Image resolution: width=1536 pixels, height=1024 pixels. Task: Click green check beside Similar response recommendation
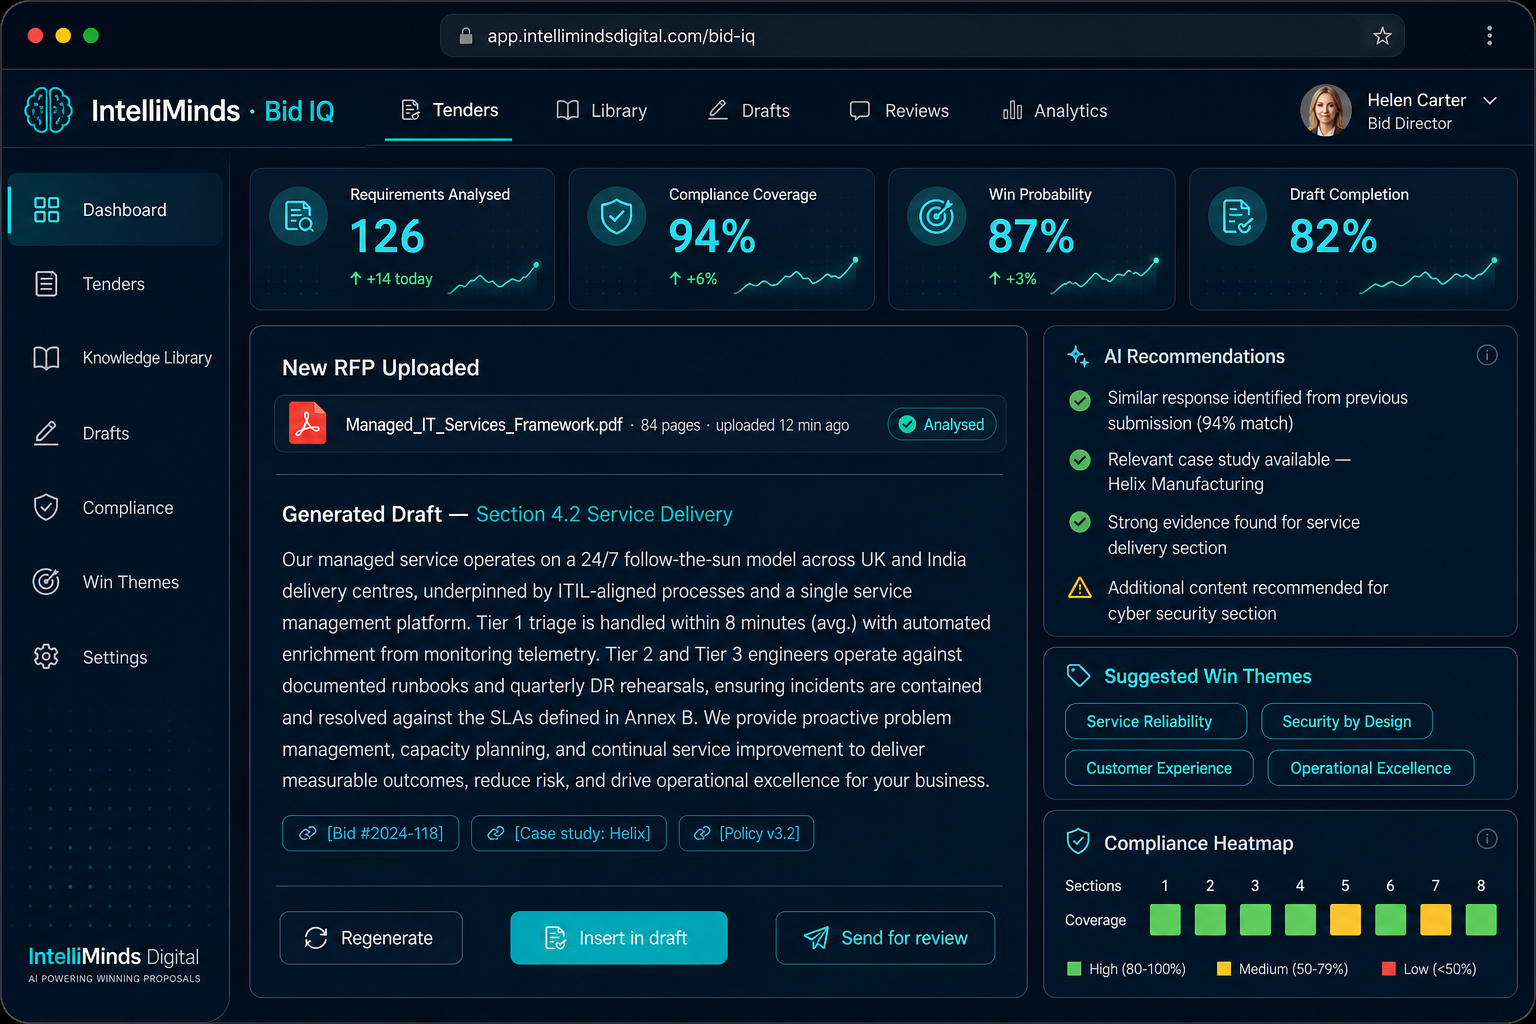(1080, 401)
